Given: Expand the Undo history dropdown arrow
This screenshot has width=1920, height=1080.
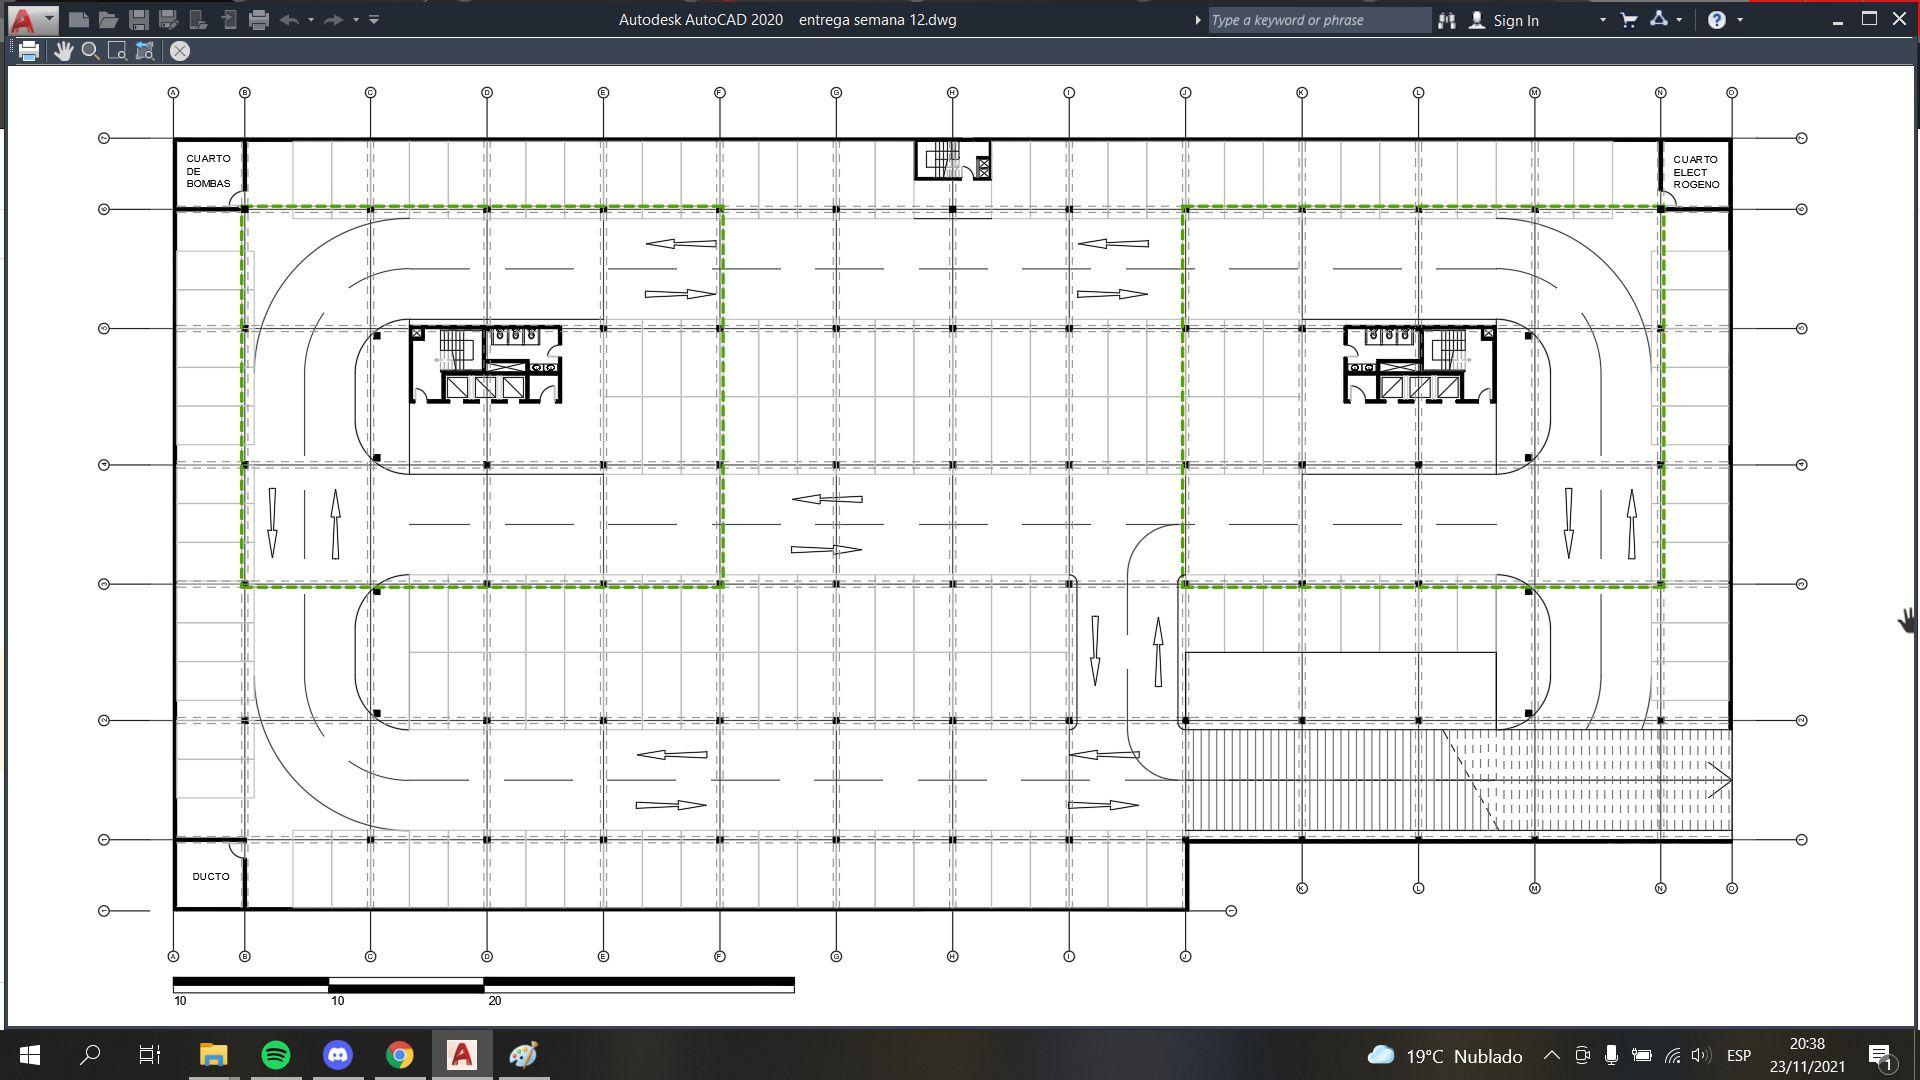Looking at the screenshot, I should [x=311, y=20].
